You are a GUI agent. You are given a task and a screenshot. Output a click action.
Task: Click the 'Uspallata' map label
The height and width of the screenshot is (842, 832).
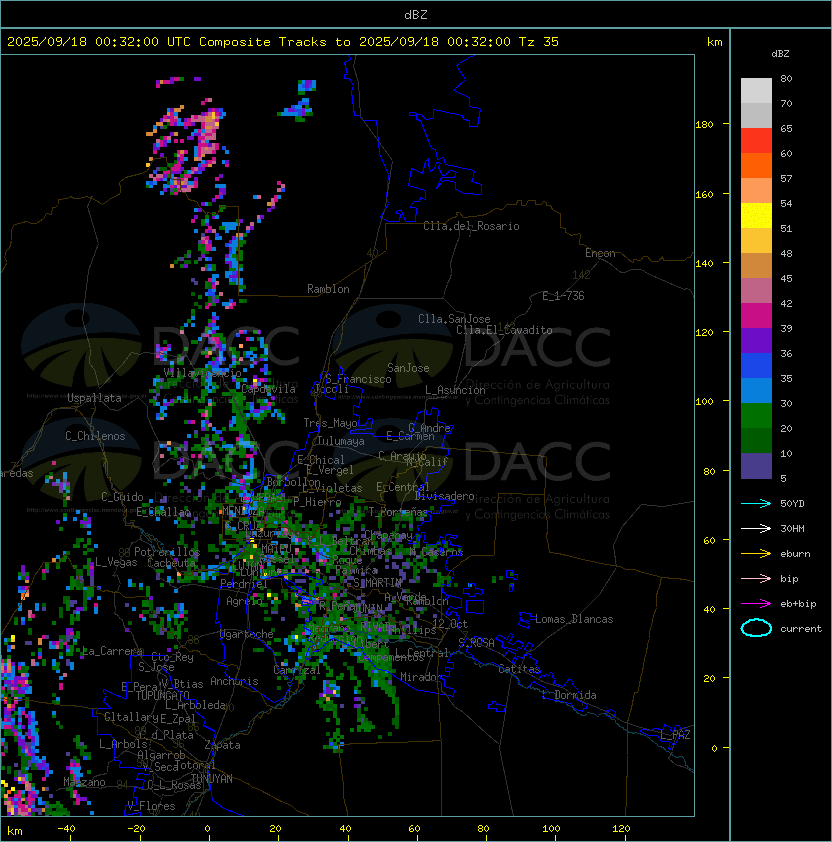(94, 398)
